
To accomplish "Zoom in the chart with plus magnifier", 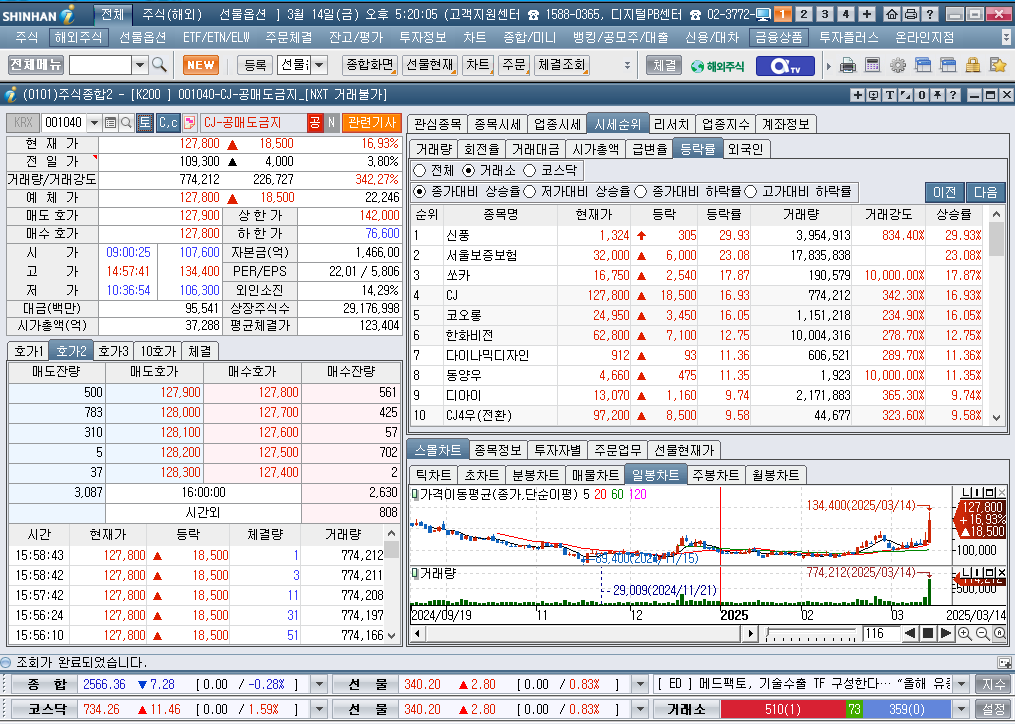I will [965, 633].
